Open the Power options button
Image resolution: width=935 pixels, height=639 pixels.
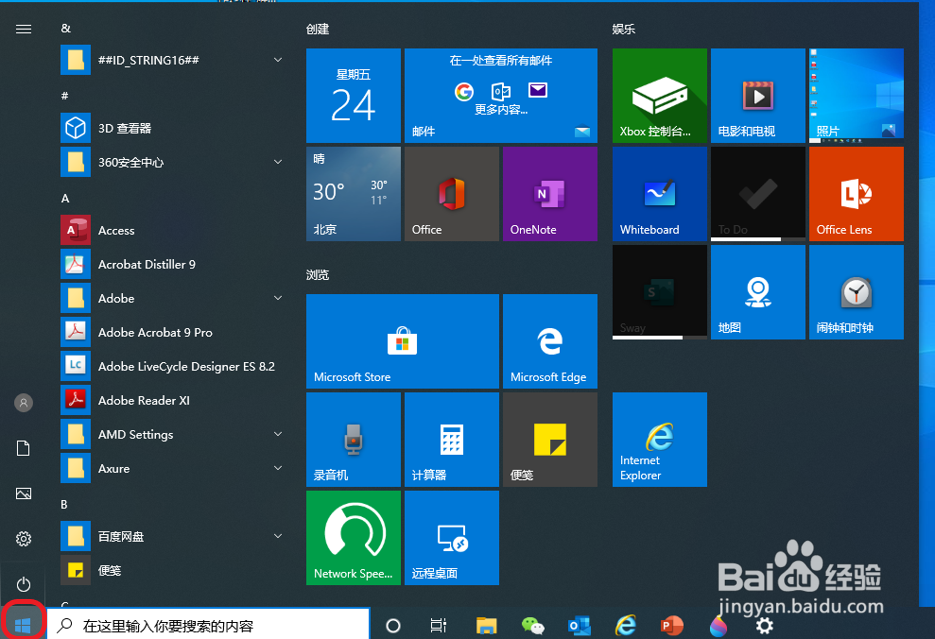tap(23, 584)
